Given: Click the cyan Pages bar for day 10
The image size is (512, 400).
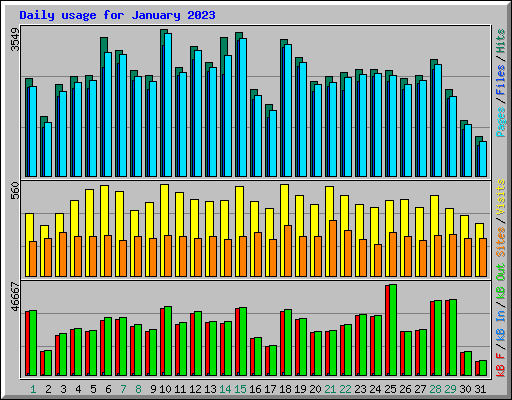Looking at the screenshot, I should pos(168,105).
